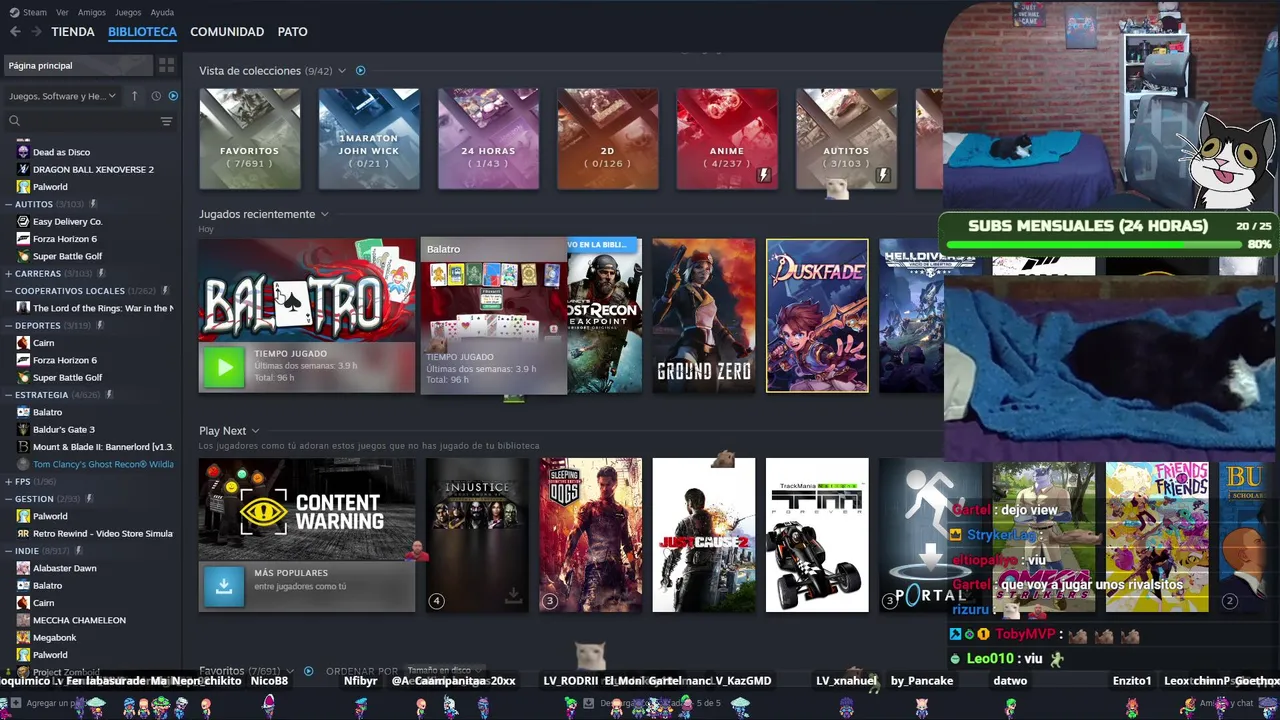Screen dimensions: 1280x720
Task: Open the Content Warning banner artwork
Action: pos(307,510)
